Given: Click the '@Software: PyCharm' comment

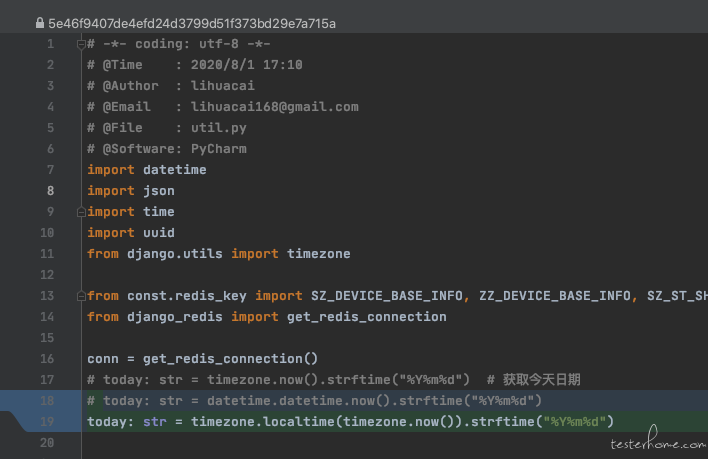Looking at the screenshot, I should click(x=167, y=149).
